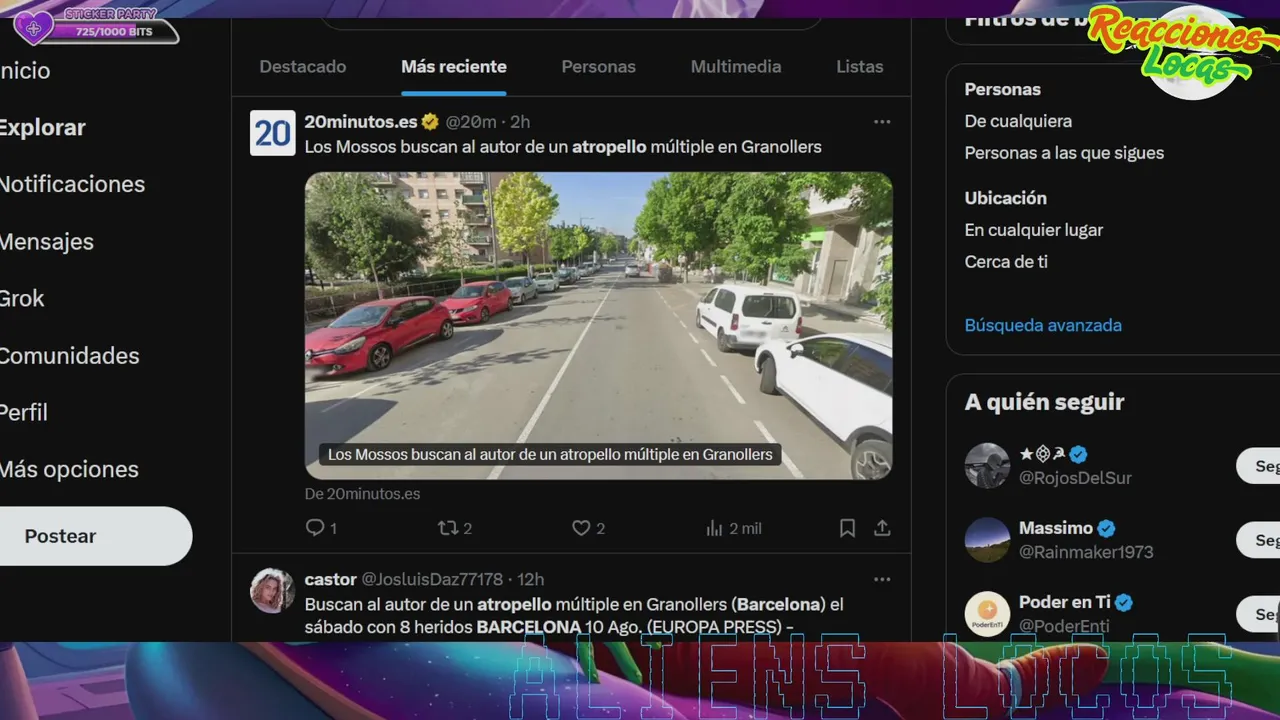Open reply icon on 20minutos.es post
The height and width of the screenshot is (720, 1280).
(x=315, y=528)
